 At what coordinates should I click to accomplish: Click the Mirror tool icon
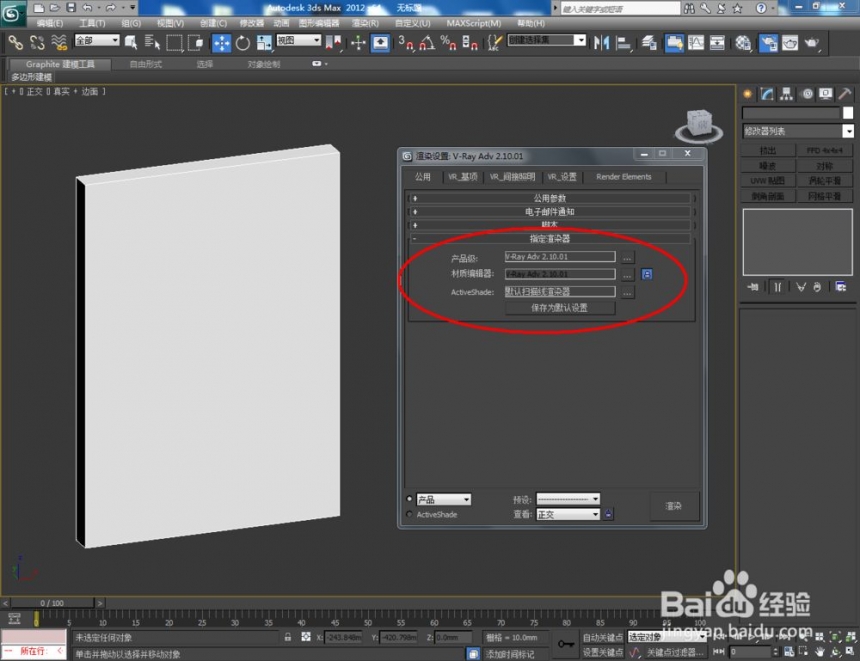click(601, 42)
